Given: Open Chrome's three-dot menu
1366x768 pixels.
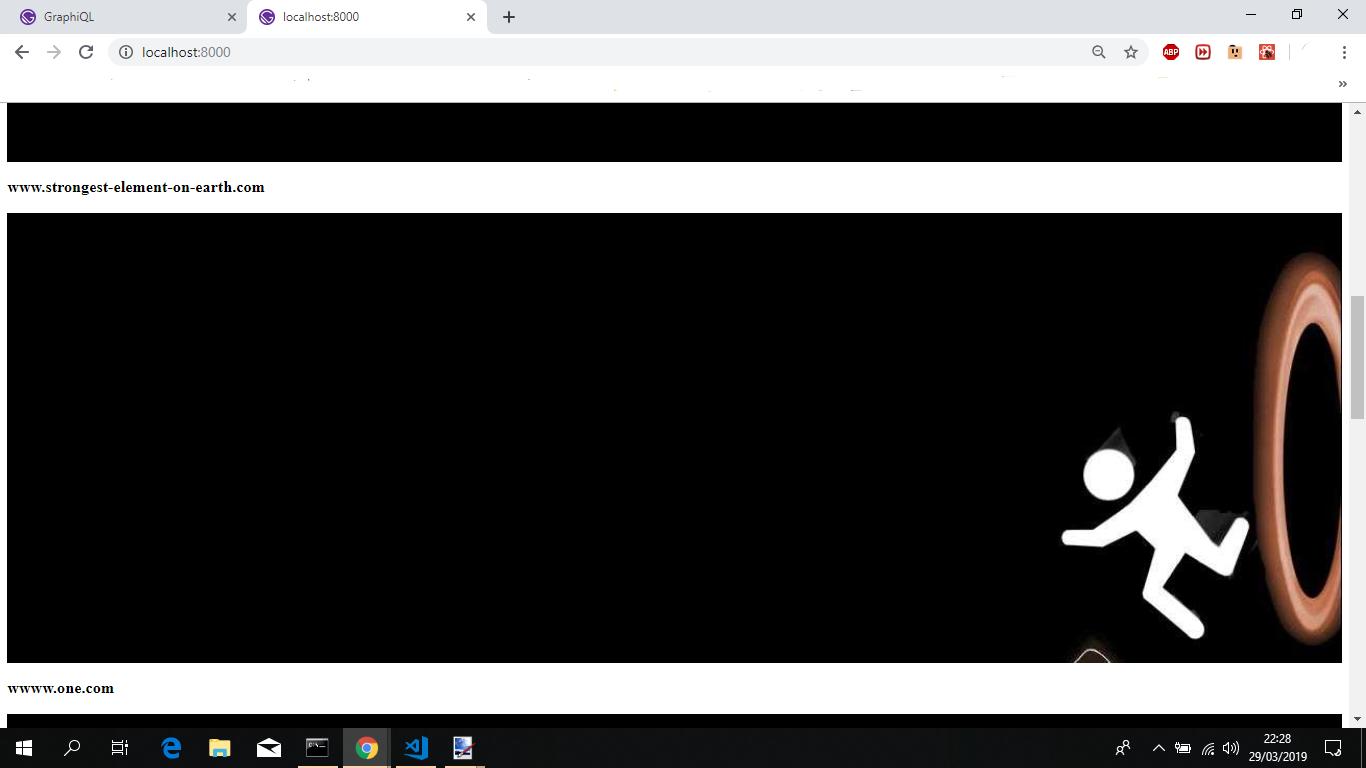Looking at the screenshot, I should pos(1345,51).
